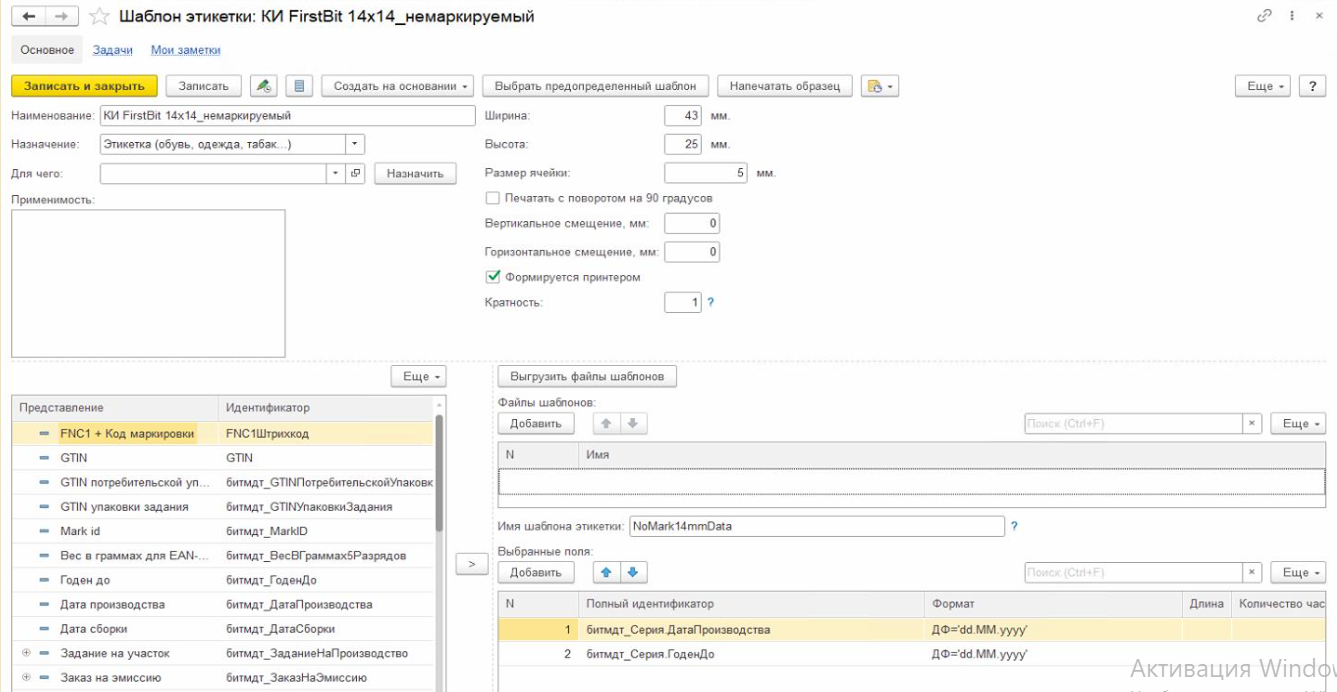This screenshot has width=1337, height=692.
Task: Open the Создать на основании dropdown
Action: pyautogui.click(x=401, y=86)
